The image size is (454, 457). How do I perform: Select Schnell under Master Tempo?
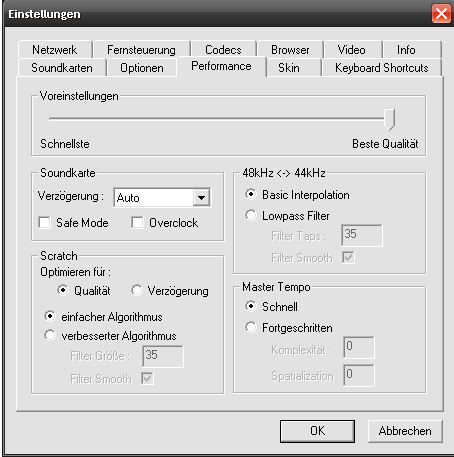(251, 306)
